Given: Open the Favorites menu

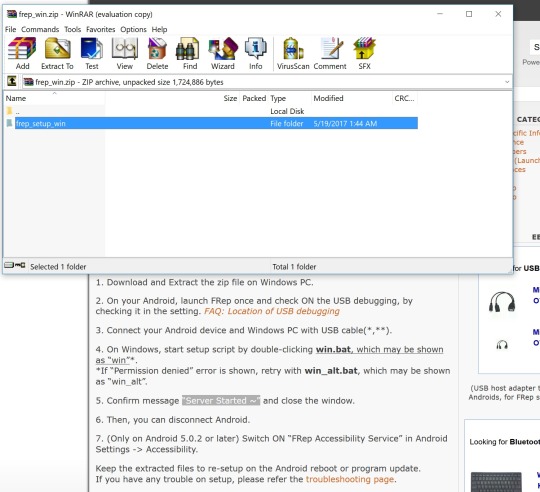Looking at the screenshot, I should click(x=101, y=29).
